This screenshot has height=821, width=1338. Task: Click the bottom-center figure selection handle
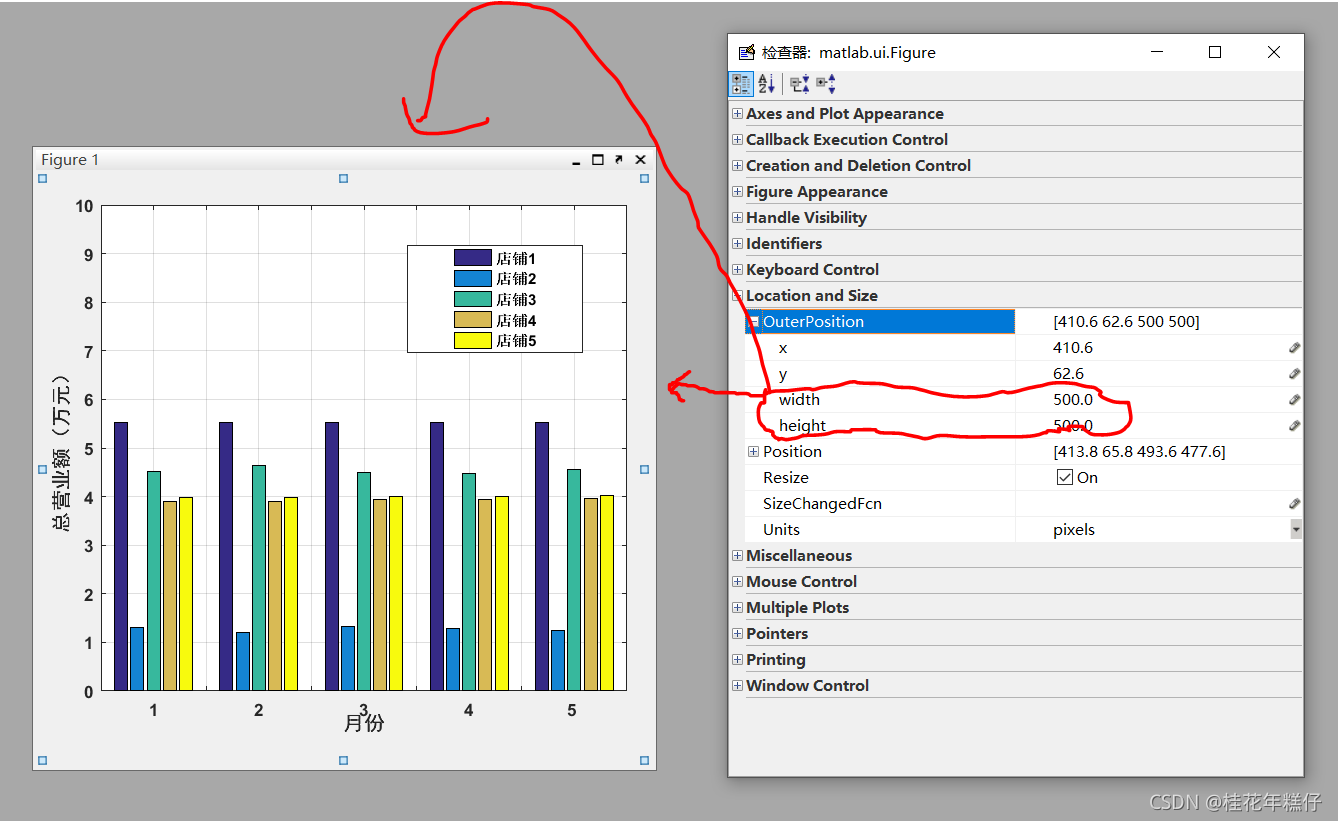[x=343, y=760]
